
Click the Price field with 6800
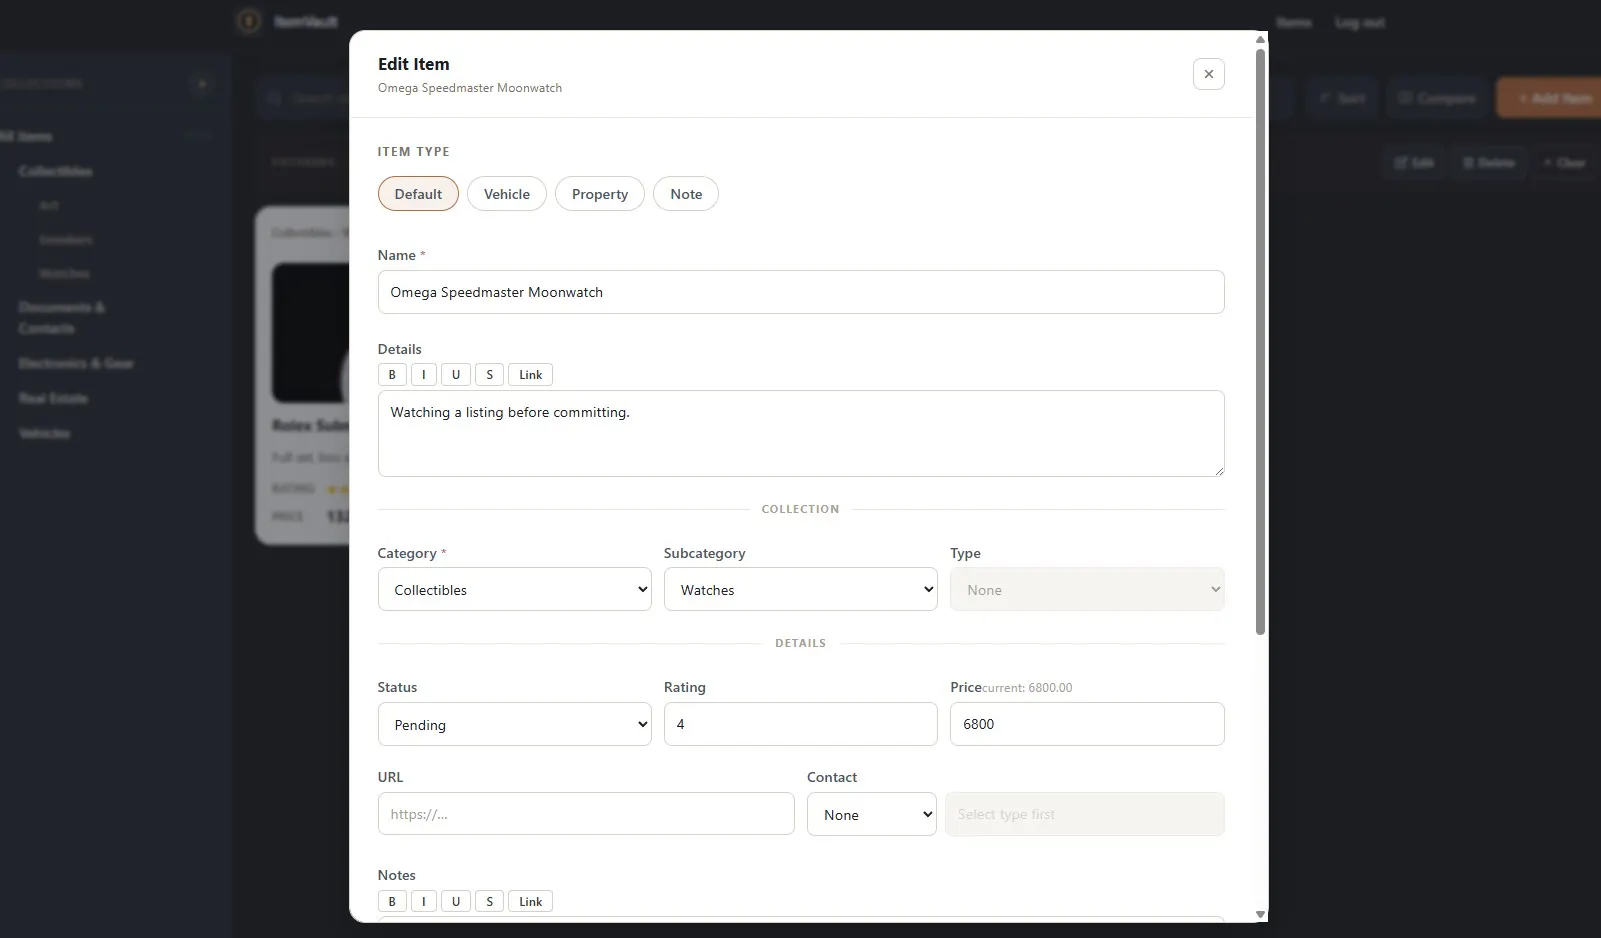click(x=1087, y=724)
